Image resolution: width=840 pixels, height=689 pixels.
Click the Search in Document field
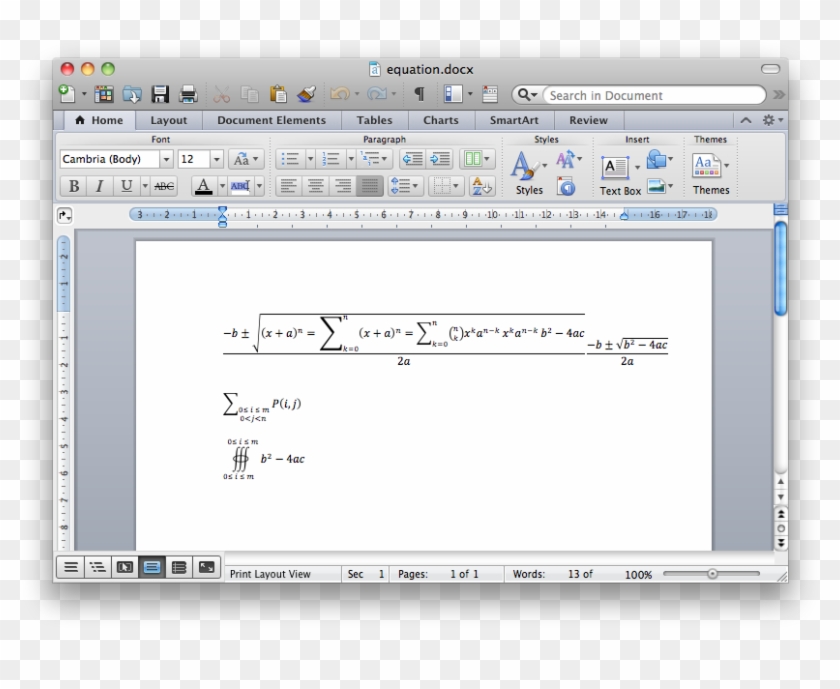650,95
